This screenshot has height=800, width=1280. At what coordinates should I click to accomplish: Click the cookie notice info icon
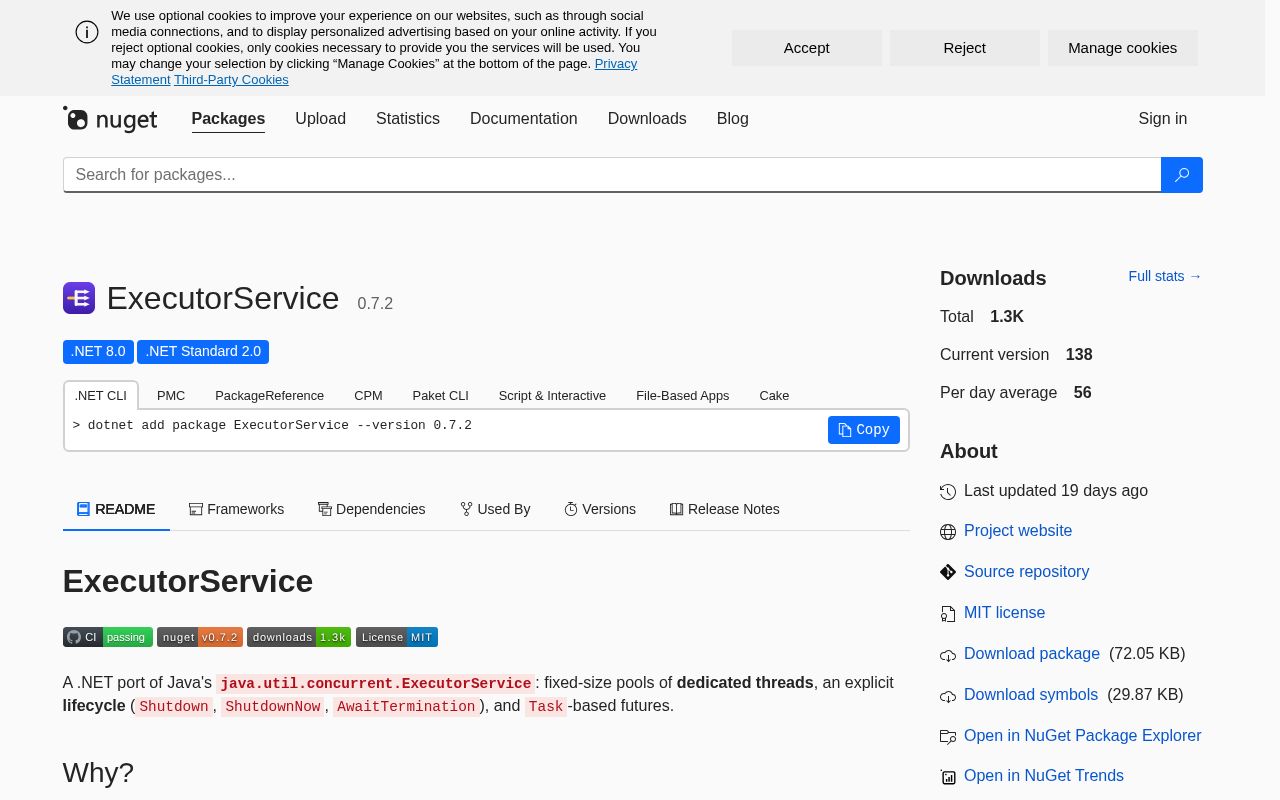coord(87,32)
